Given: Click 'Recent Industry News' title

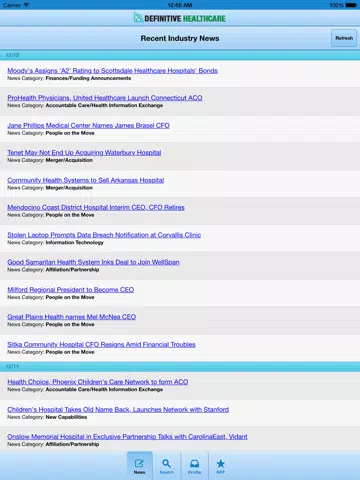Looking at the screenshot, I should 180,38.
